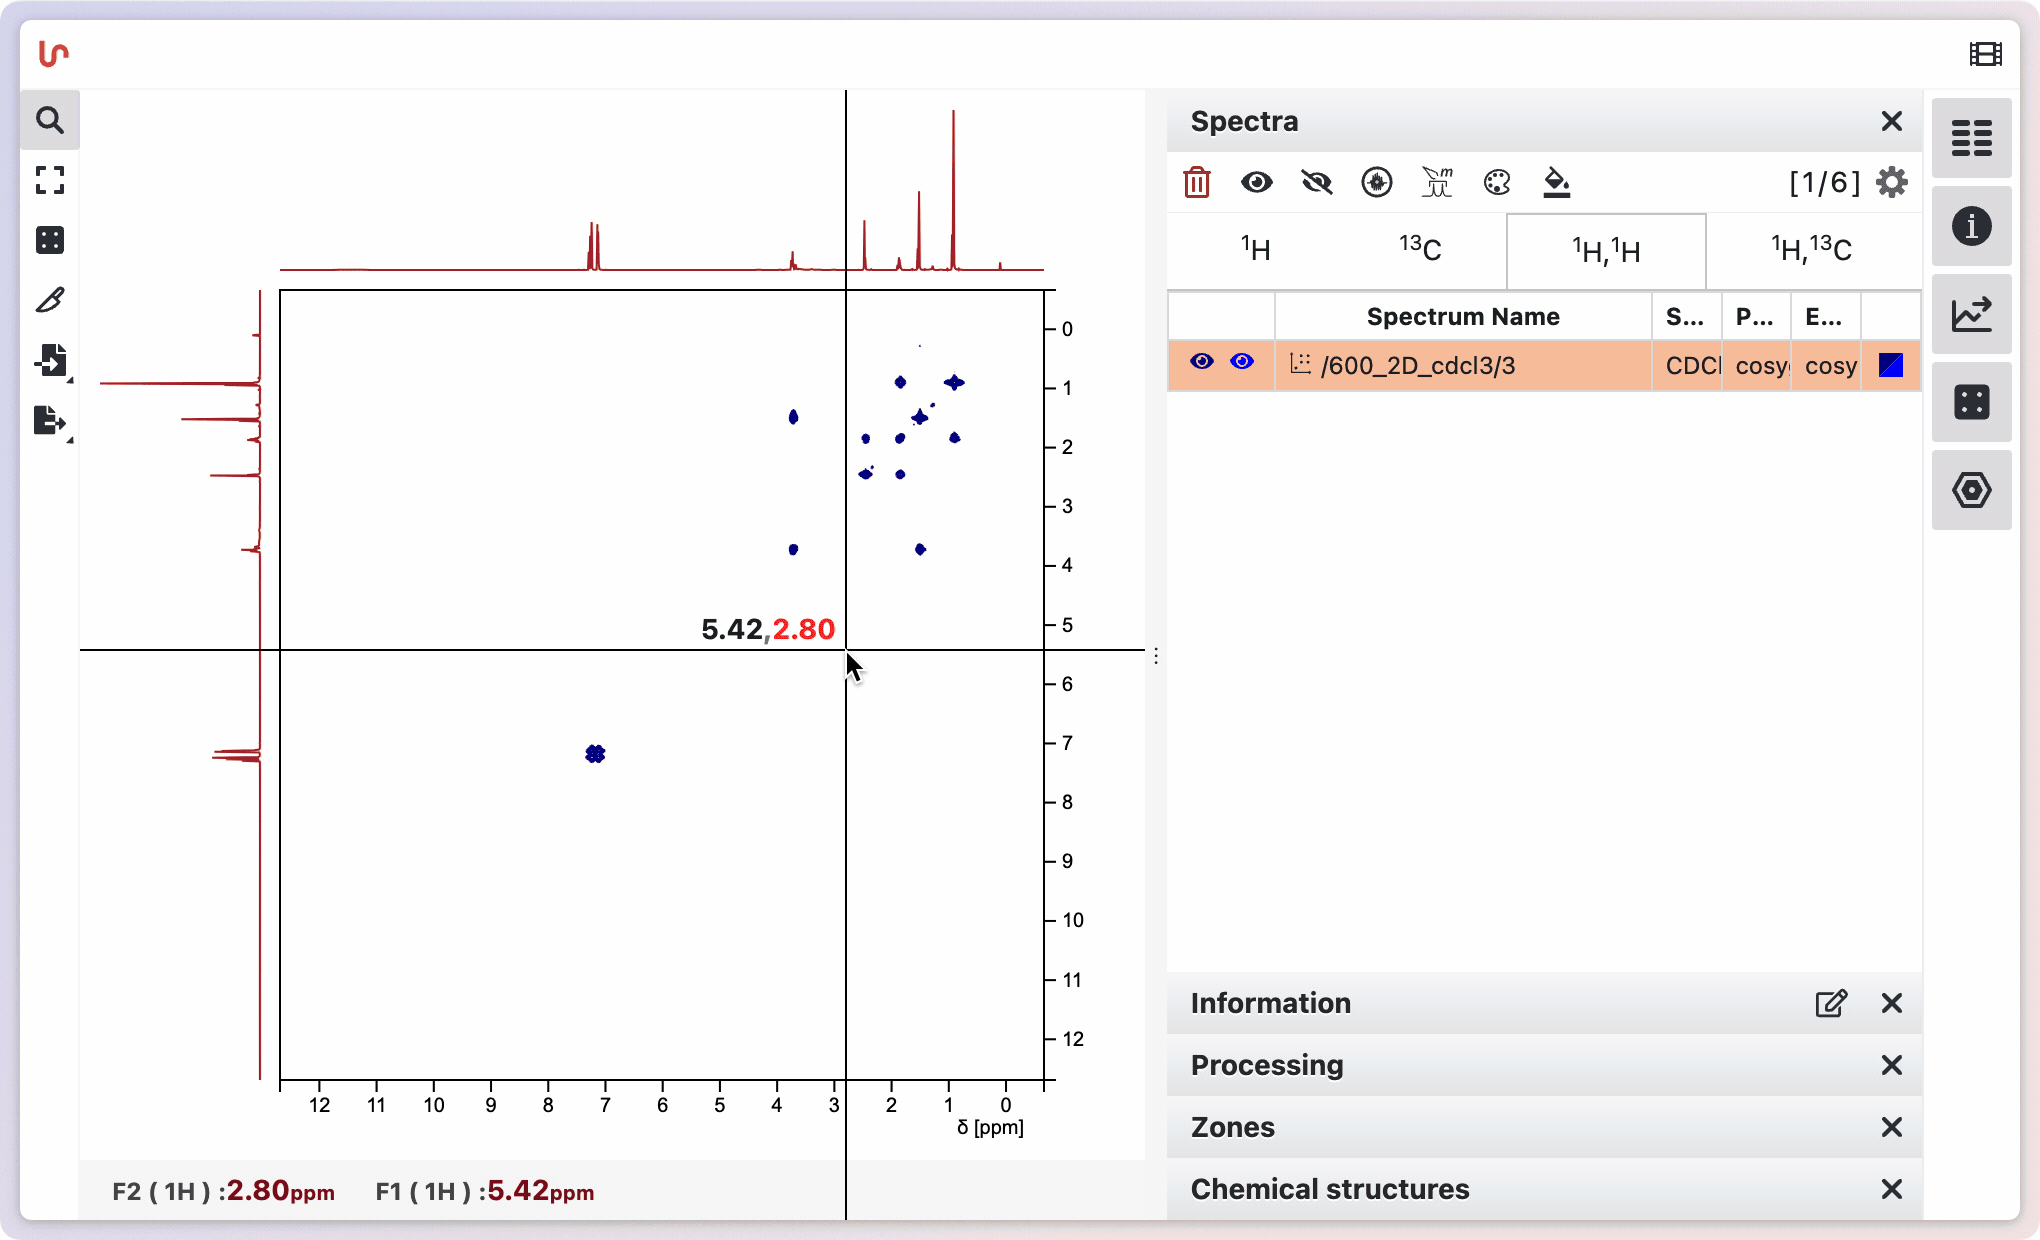Open the 1H,13C spectra tab

(1812, 249)
